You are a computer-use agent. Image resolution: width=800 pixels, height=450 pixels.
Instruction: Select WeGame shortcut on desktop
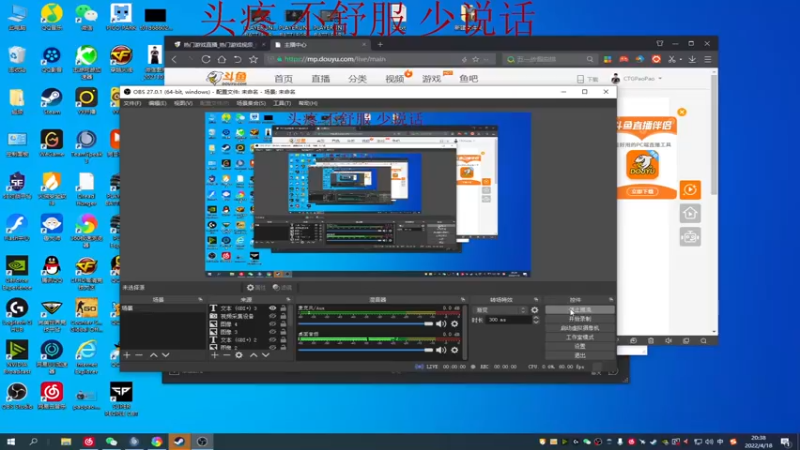[x=52, y=143]
